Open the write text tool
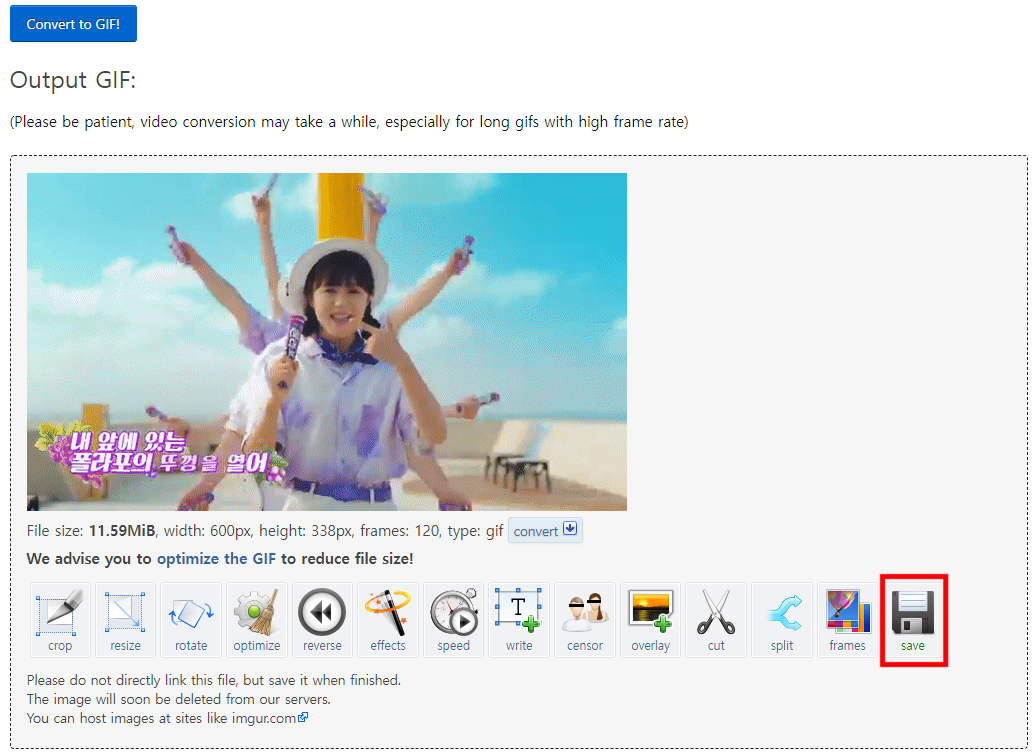1035x755 pixels. coord(519,620)
